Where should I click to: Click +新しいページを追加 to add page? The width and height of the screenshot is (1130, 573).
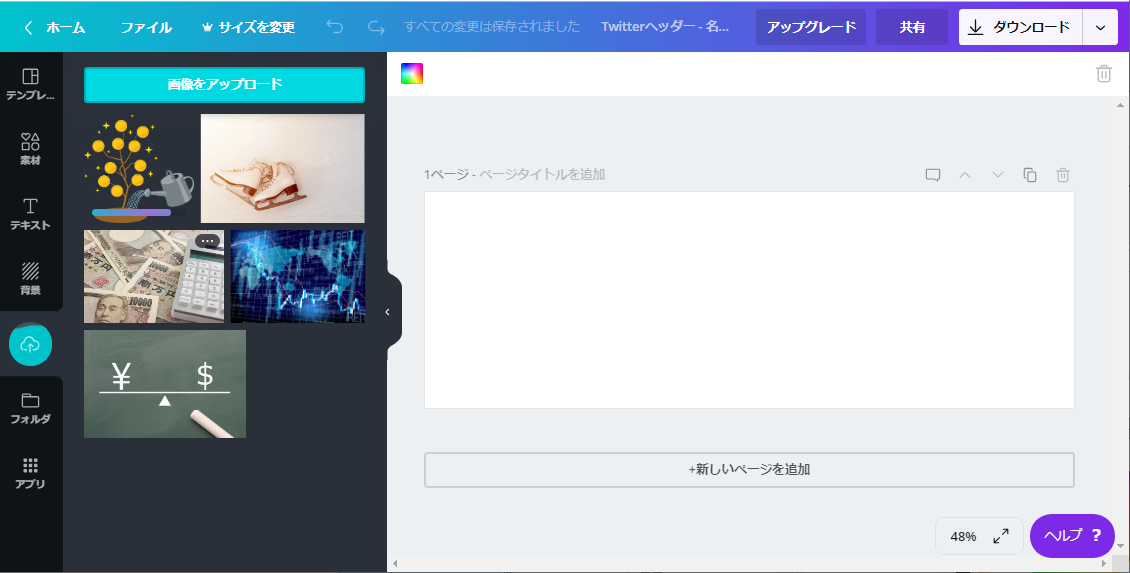[749, 469]
